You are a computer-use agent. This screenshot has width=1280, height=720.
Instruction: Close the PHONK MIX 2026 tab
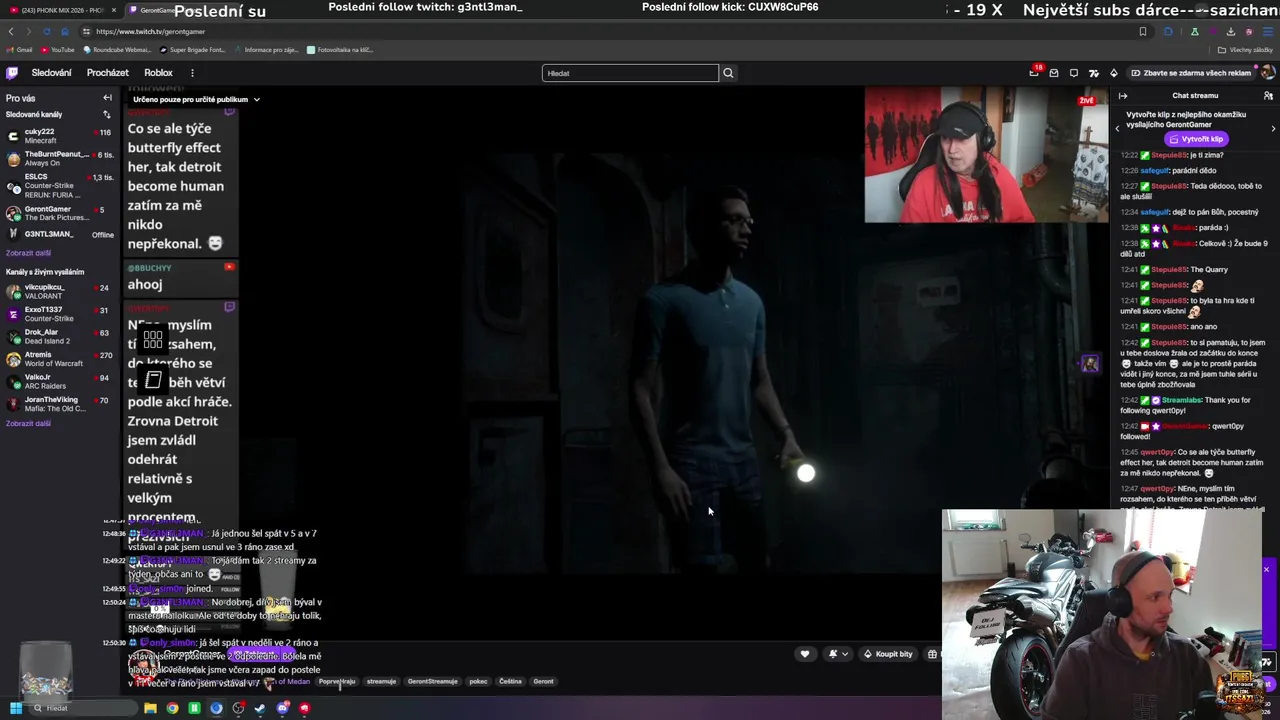pos(113,10)
